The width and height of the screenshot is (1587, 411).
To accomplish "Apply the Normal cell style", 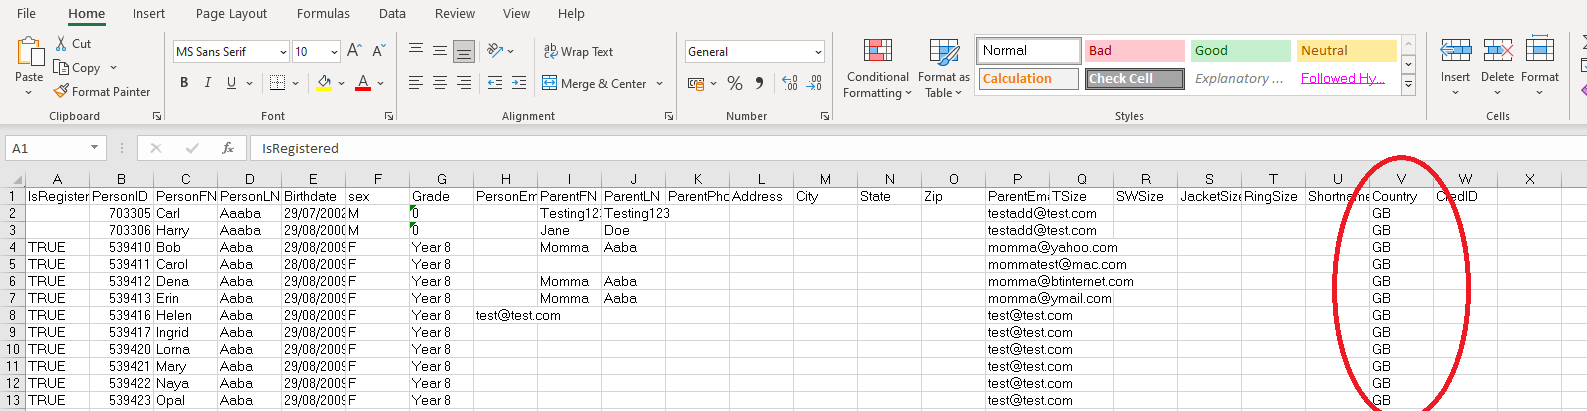I will (1029, 50).
